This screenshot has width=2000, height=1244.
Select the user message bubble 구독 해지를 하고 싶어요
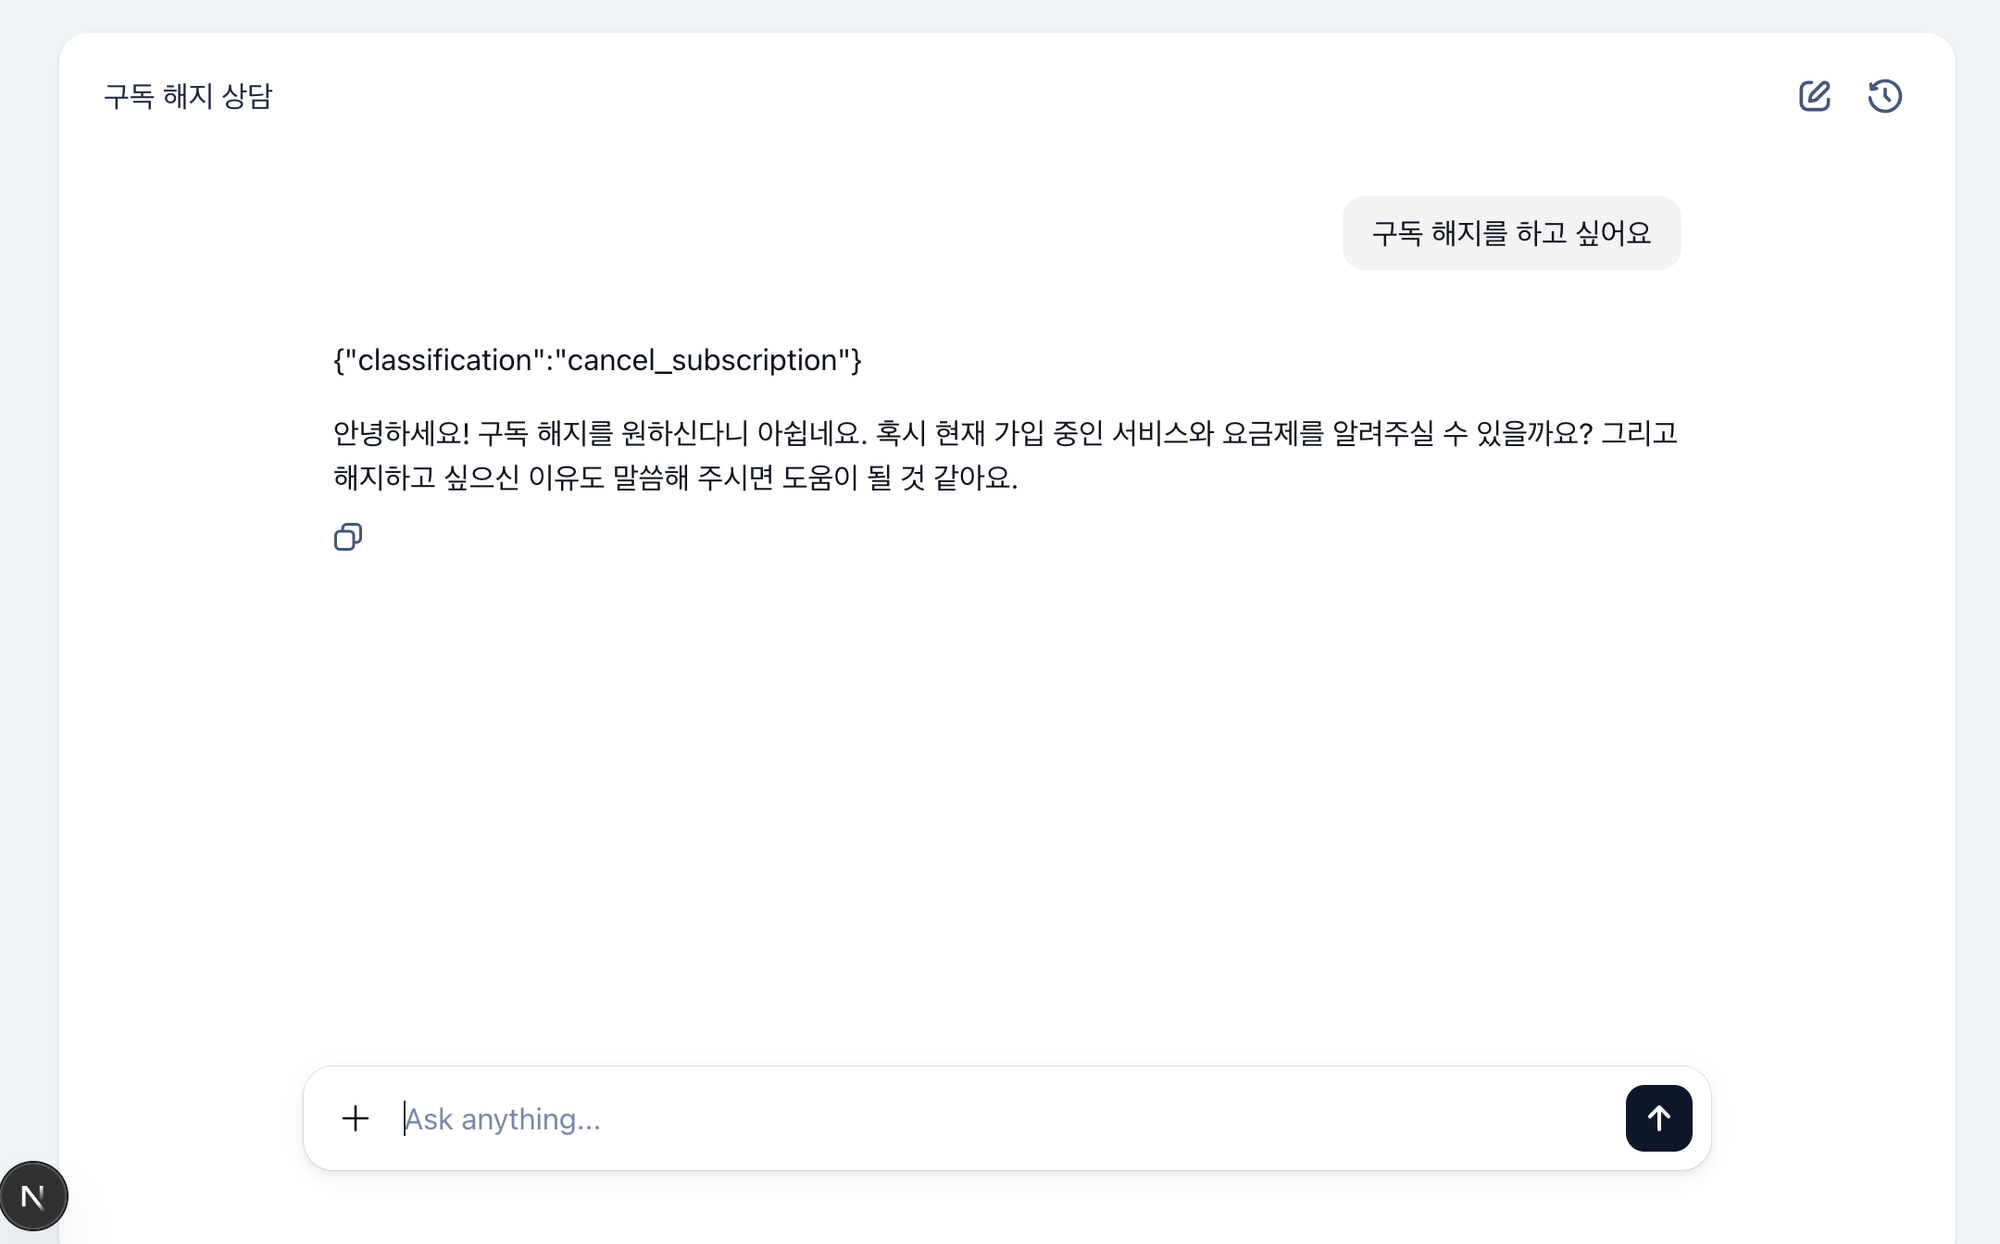[x=1511, y=232]
